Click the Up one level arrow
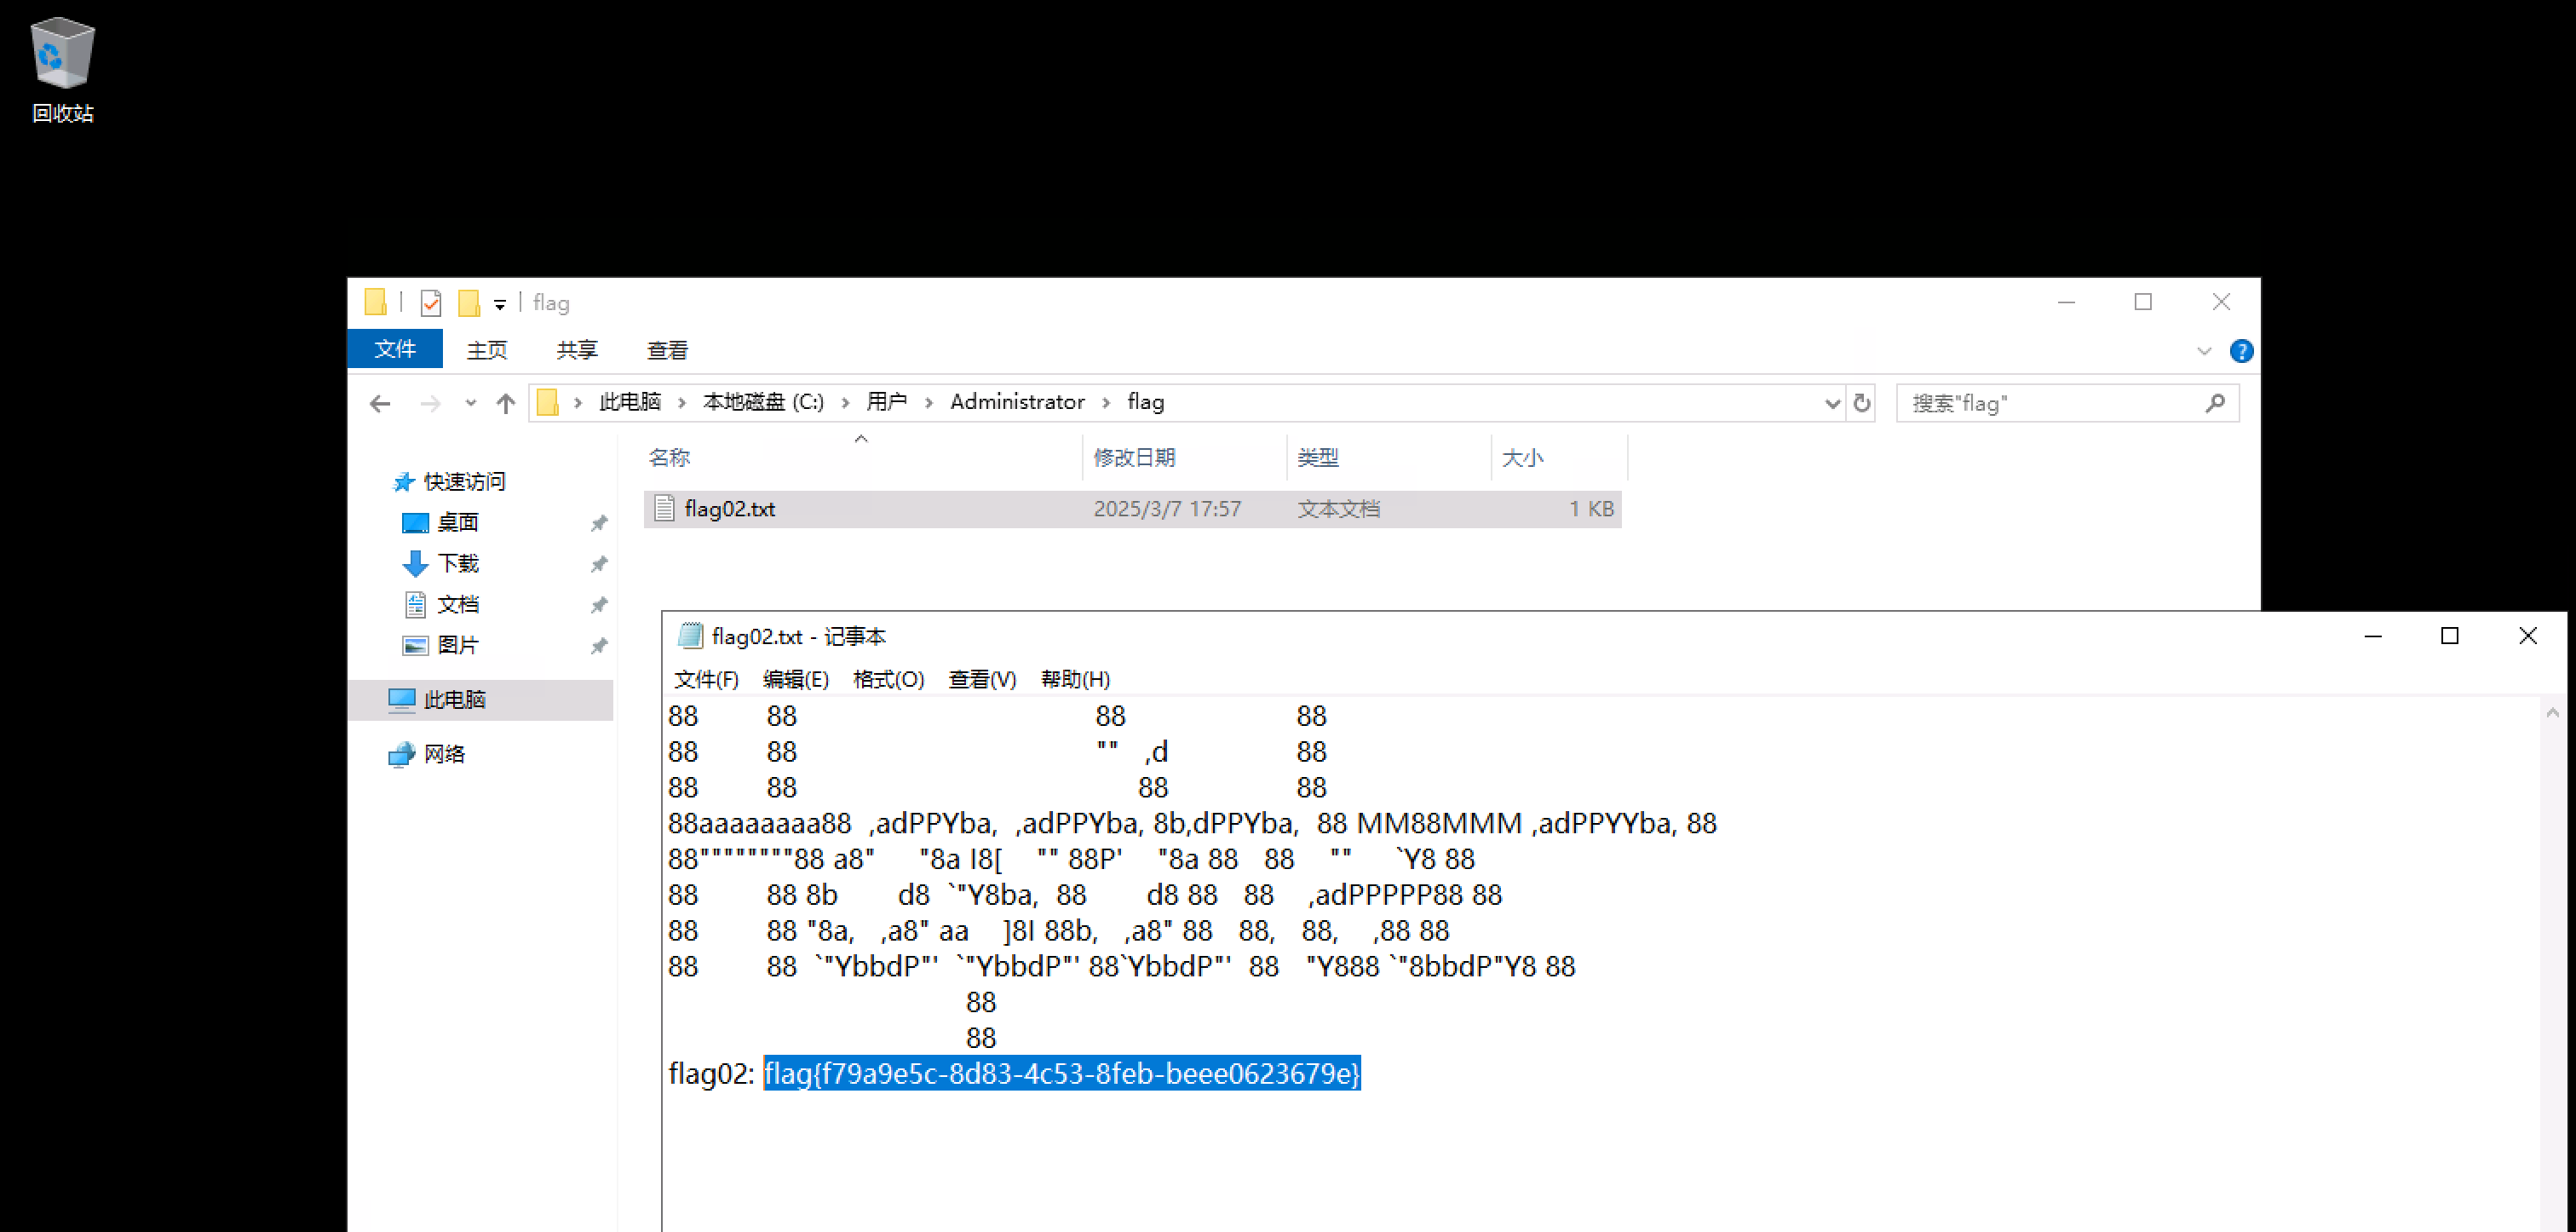Image resolution: width=2576 pixels, height=1232 pixels. [x=506, y=403]
